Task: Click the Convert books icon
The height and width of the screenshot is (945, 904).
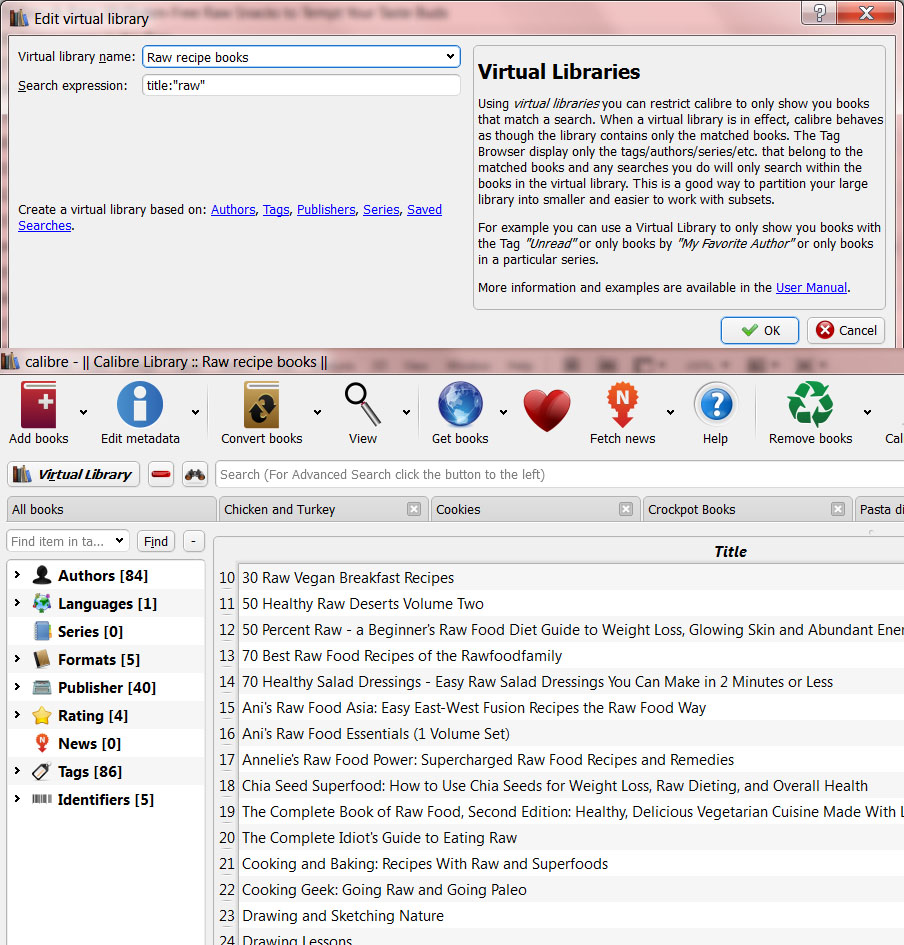Action: tap(262, 404)
